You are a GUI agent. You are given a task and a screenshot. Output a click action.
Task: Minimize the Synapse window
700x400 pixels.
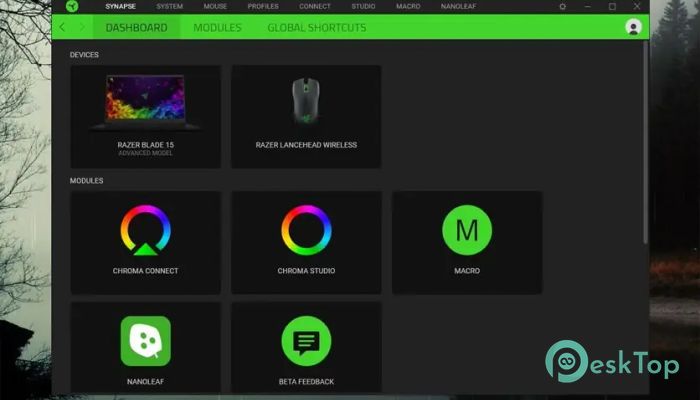(588, 6)
